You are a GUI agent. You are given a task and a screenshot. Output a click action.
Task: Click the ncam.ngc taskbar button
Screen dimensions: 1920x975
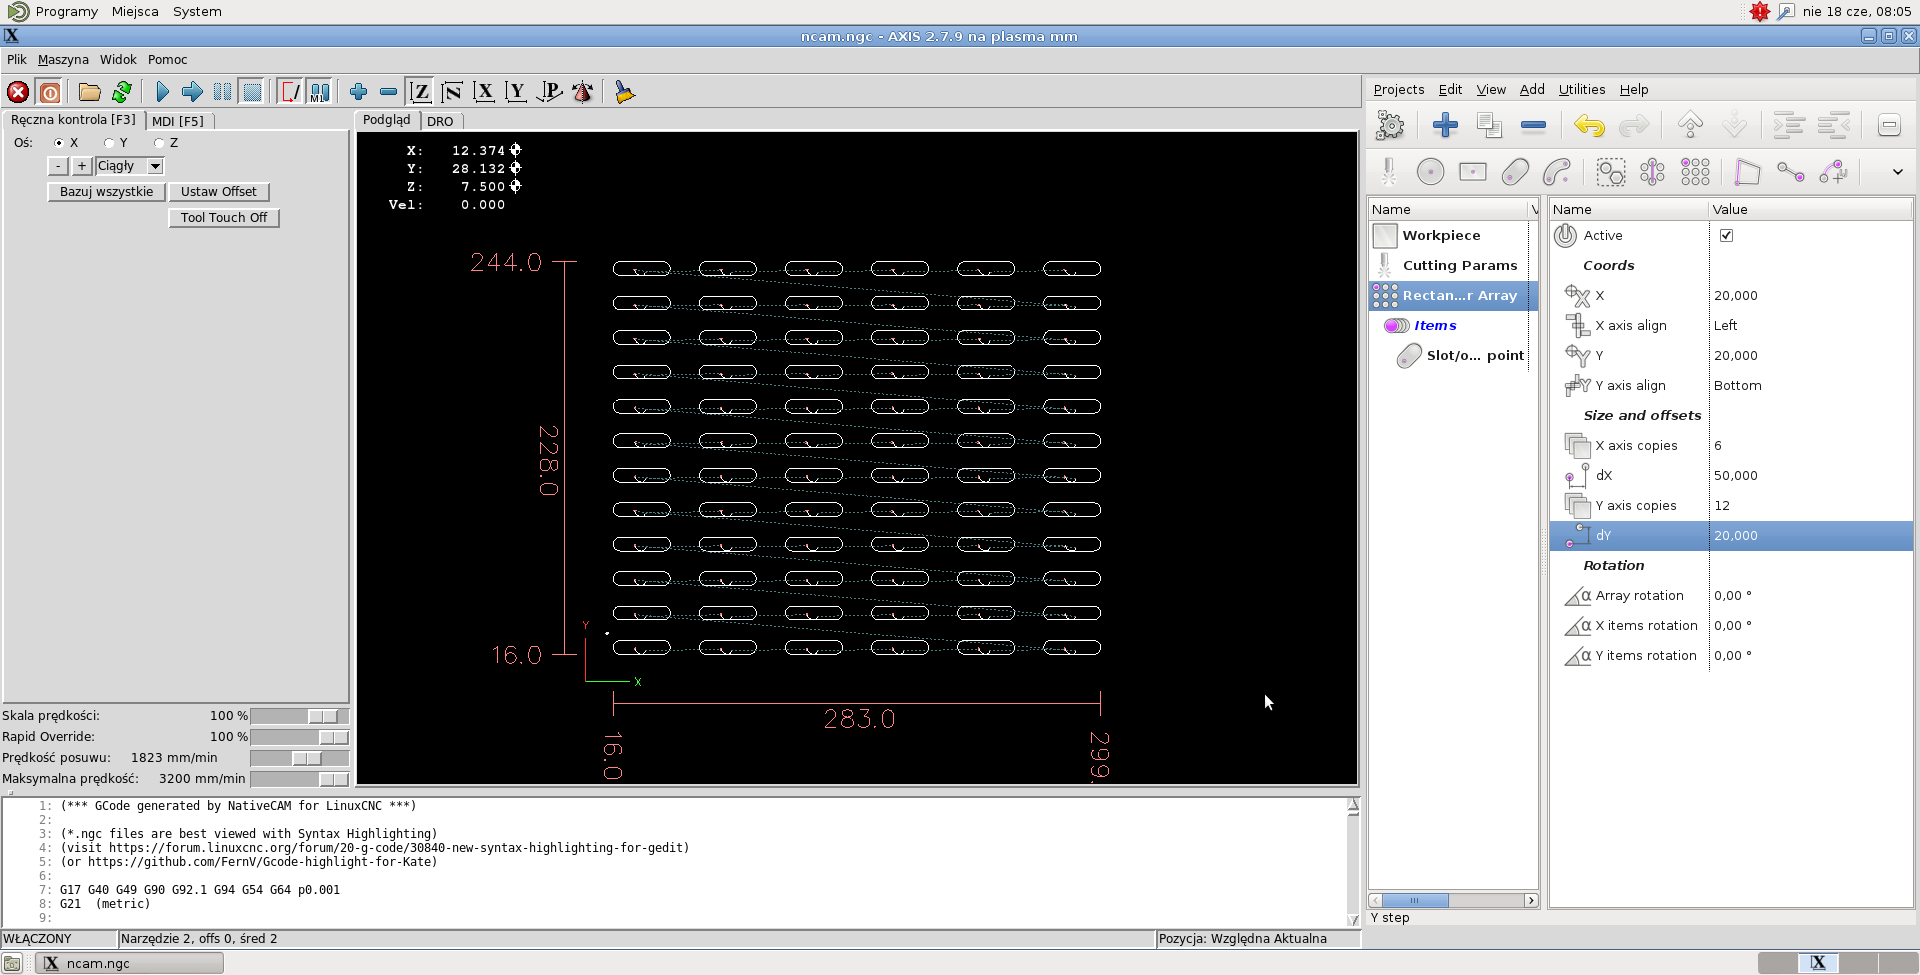(130, 963)
